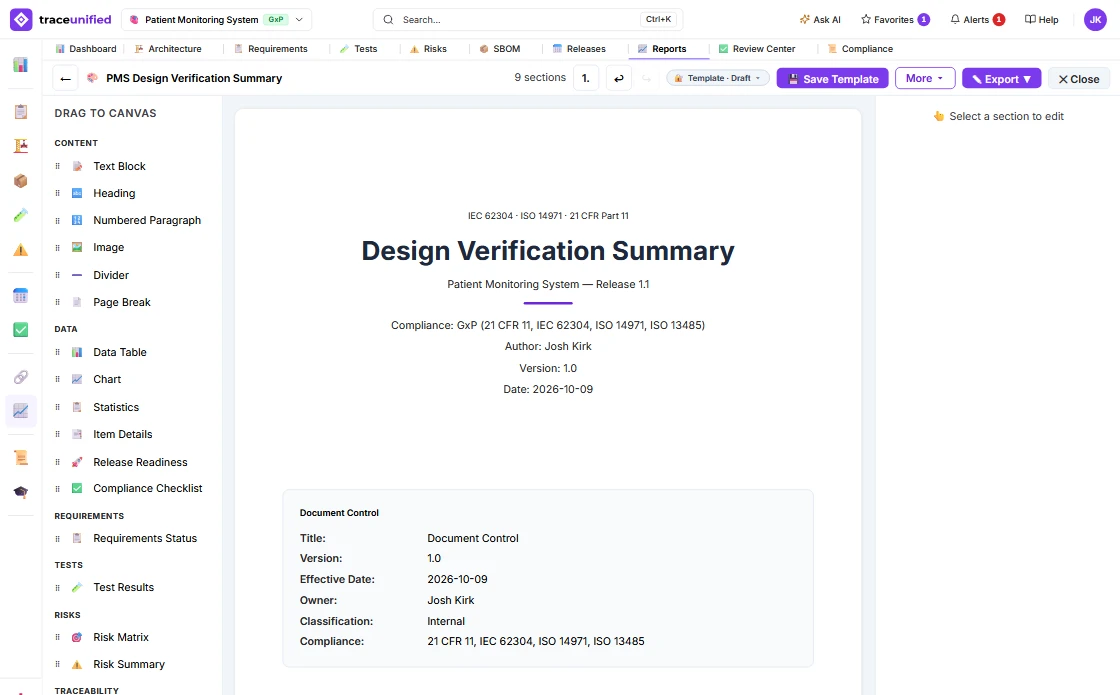Screen dimensions: 1120x695
Task: Select the Heading component icon
Action: [77, 193]
